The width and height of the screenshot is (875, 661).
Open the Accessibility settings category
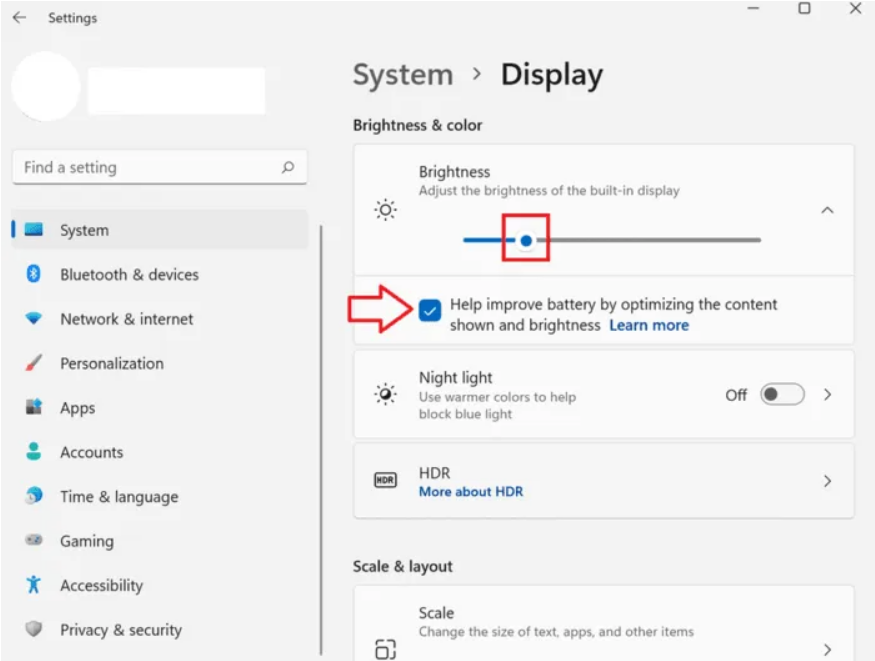pyautogui.click(x=101, y=586)
